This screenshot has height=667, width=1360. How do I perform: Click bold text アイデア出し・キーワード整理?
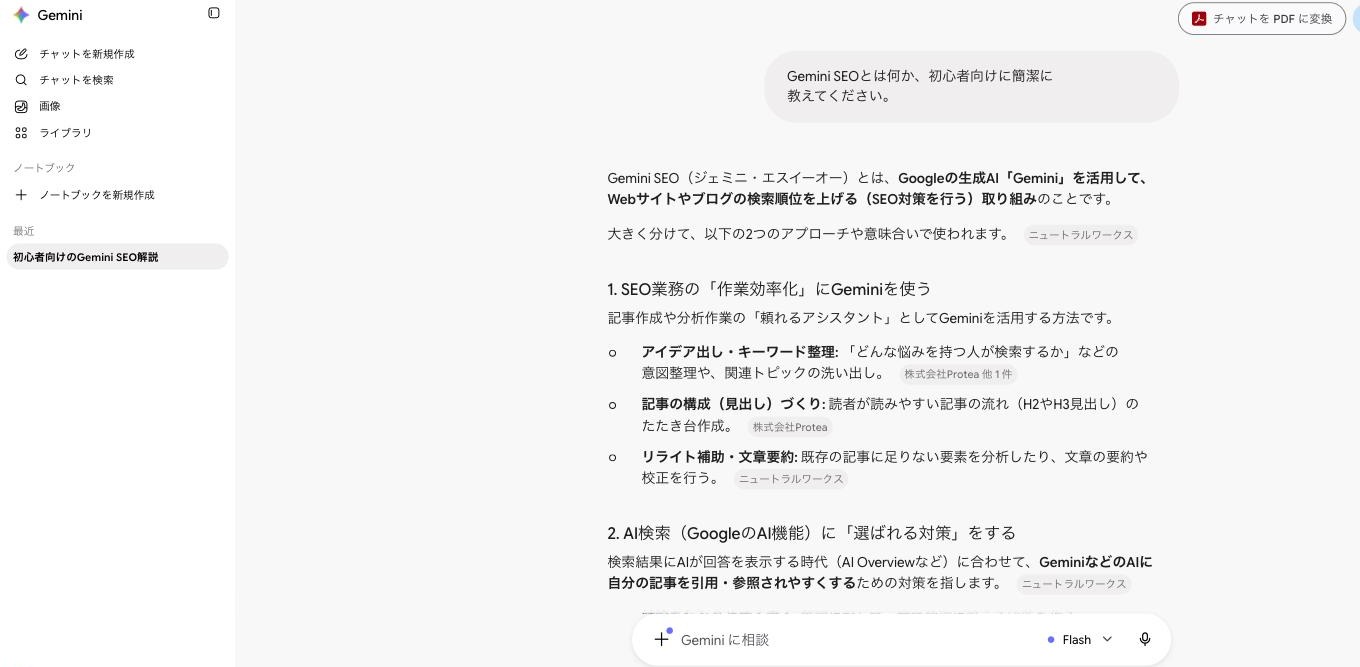pyautogui.click(x=739, y=352)
